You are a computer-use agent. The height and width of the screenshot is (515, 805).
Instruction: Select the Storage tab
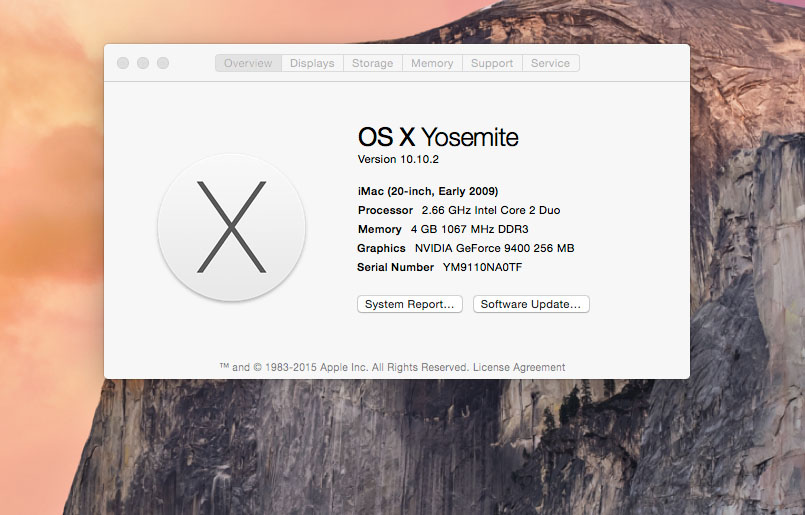tap(372, 63)
